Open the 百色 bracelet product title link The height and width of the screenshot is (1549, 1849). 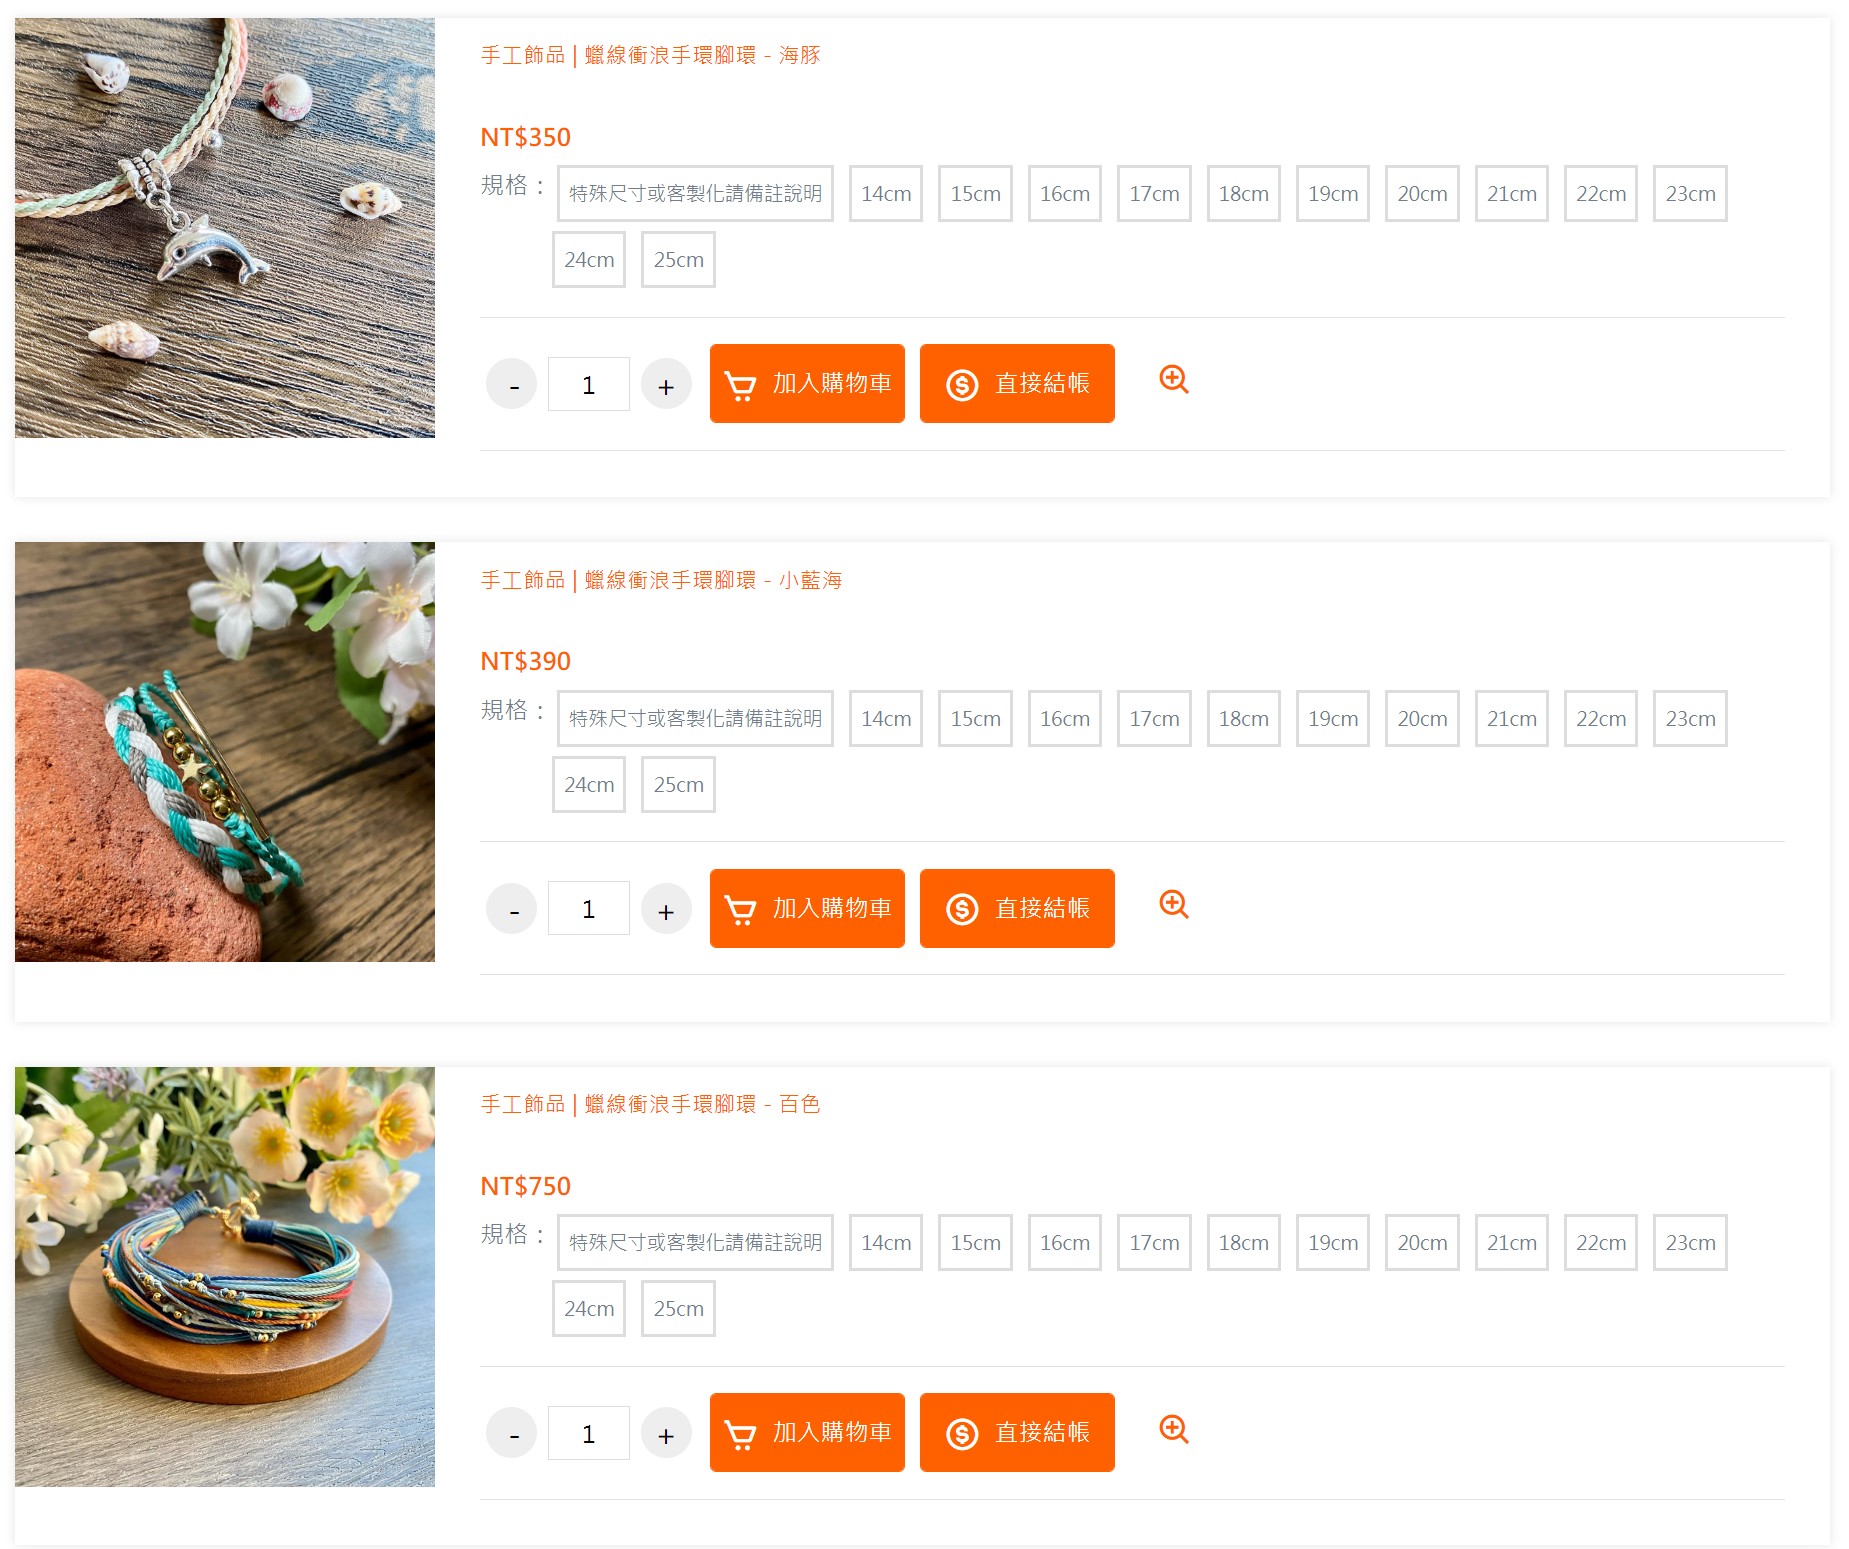click(x=650, y=1105)
